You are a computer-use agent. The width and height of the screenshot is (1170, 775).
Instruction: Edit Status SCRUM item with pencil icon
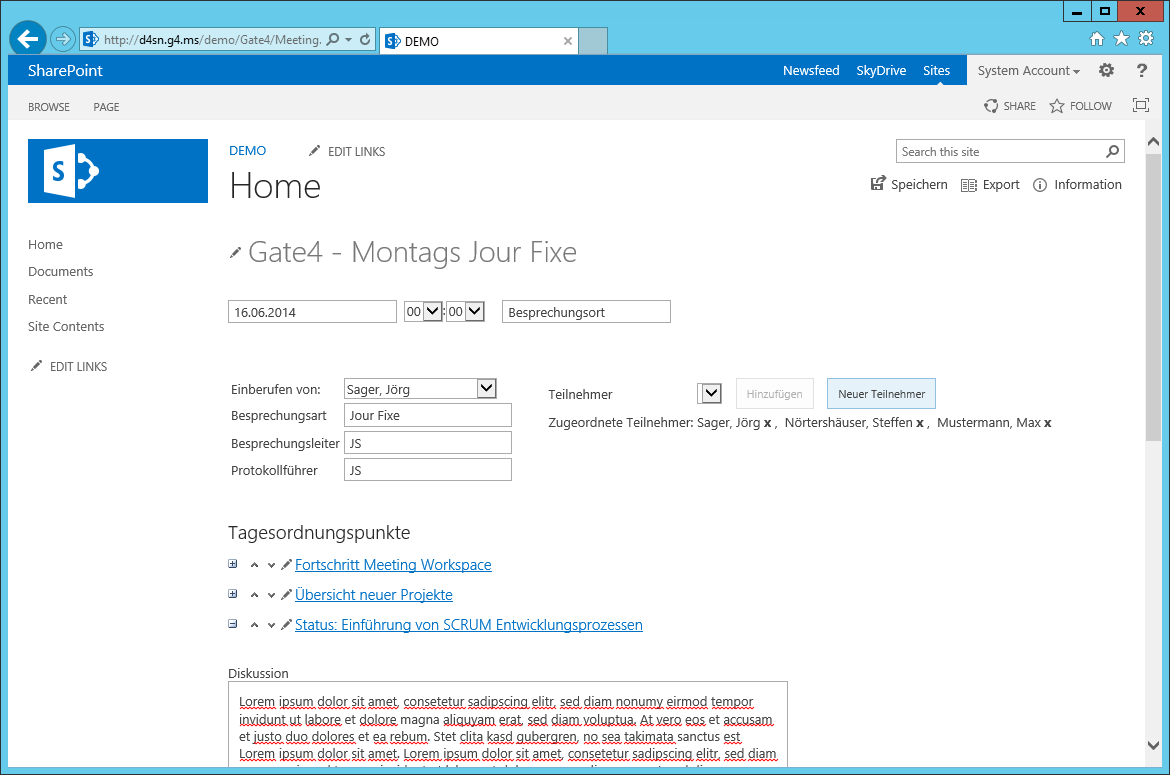coord(286,624)
